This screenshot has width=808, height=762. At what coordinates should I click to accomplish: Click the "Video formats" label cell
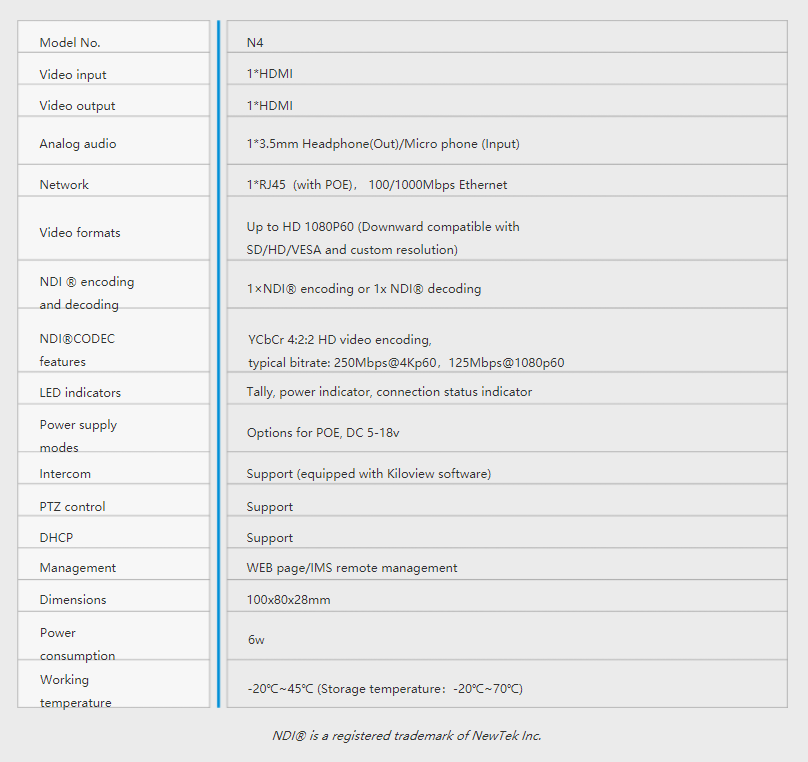tap(80, 232)
